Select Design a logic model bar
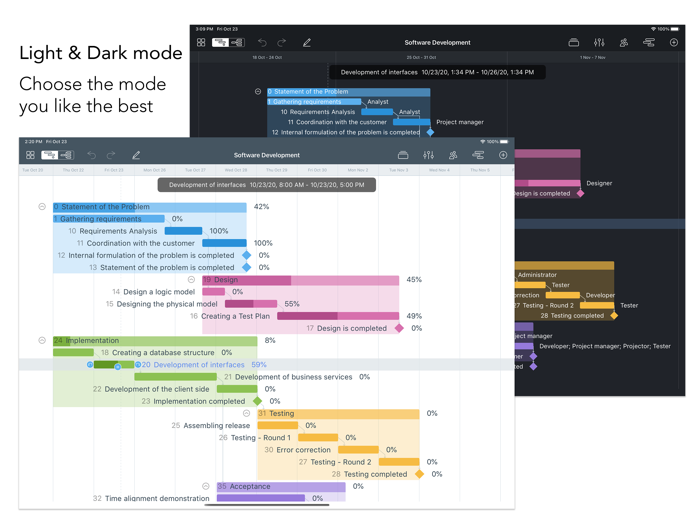 [213, 292]
